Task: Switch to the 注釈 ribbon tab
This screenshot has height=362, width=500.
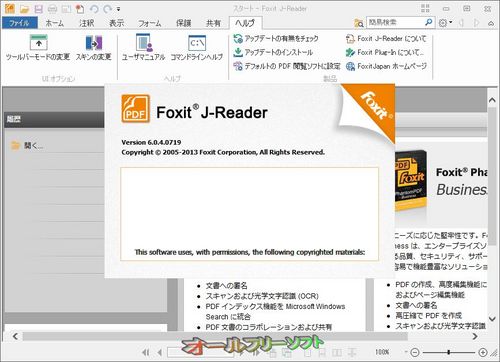Action: (x=87, y=23)
